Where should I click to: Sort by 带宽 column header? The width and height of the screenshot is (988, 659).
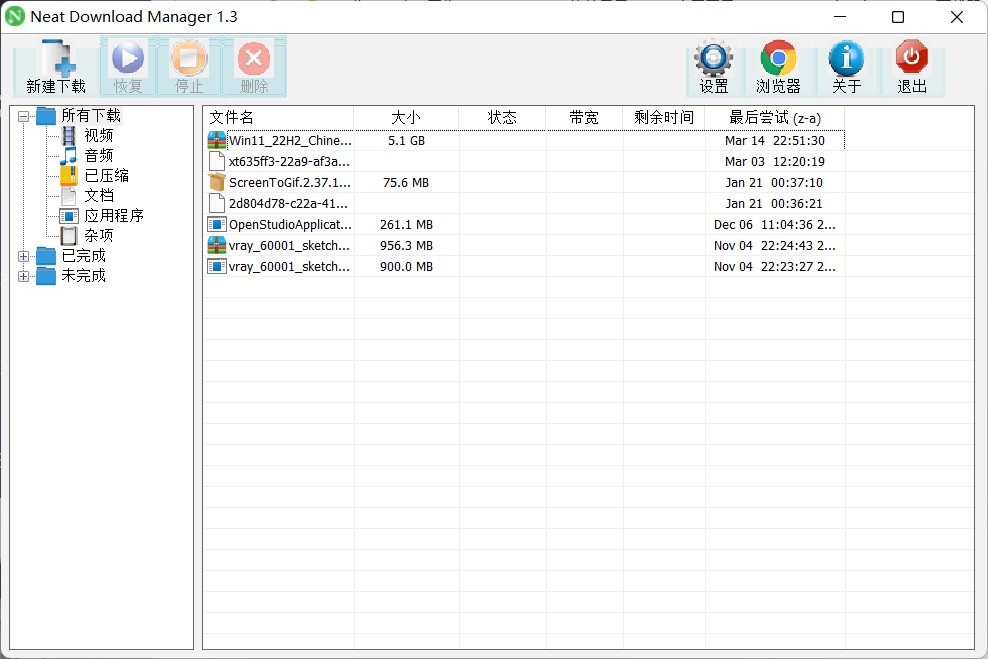(584, 118)
